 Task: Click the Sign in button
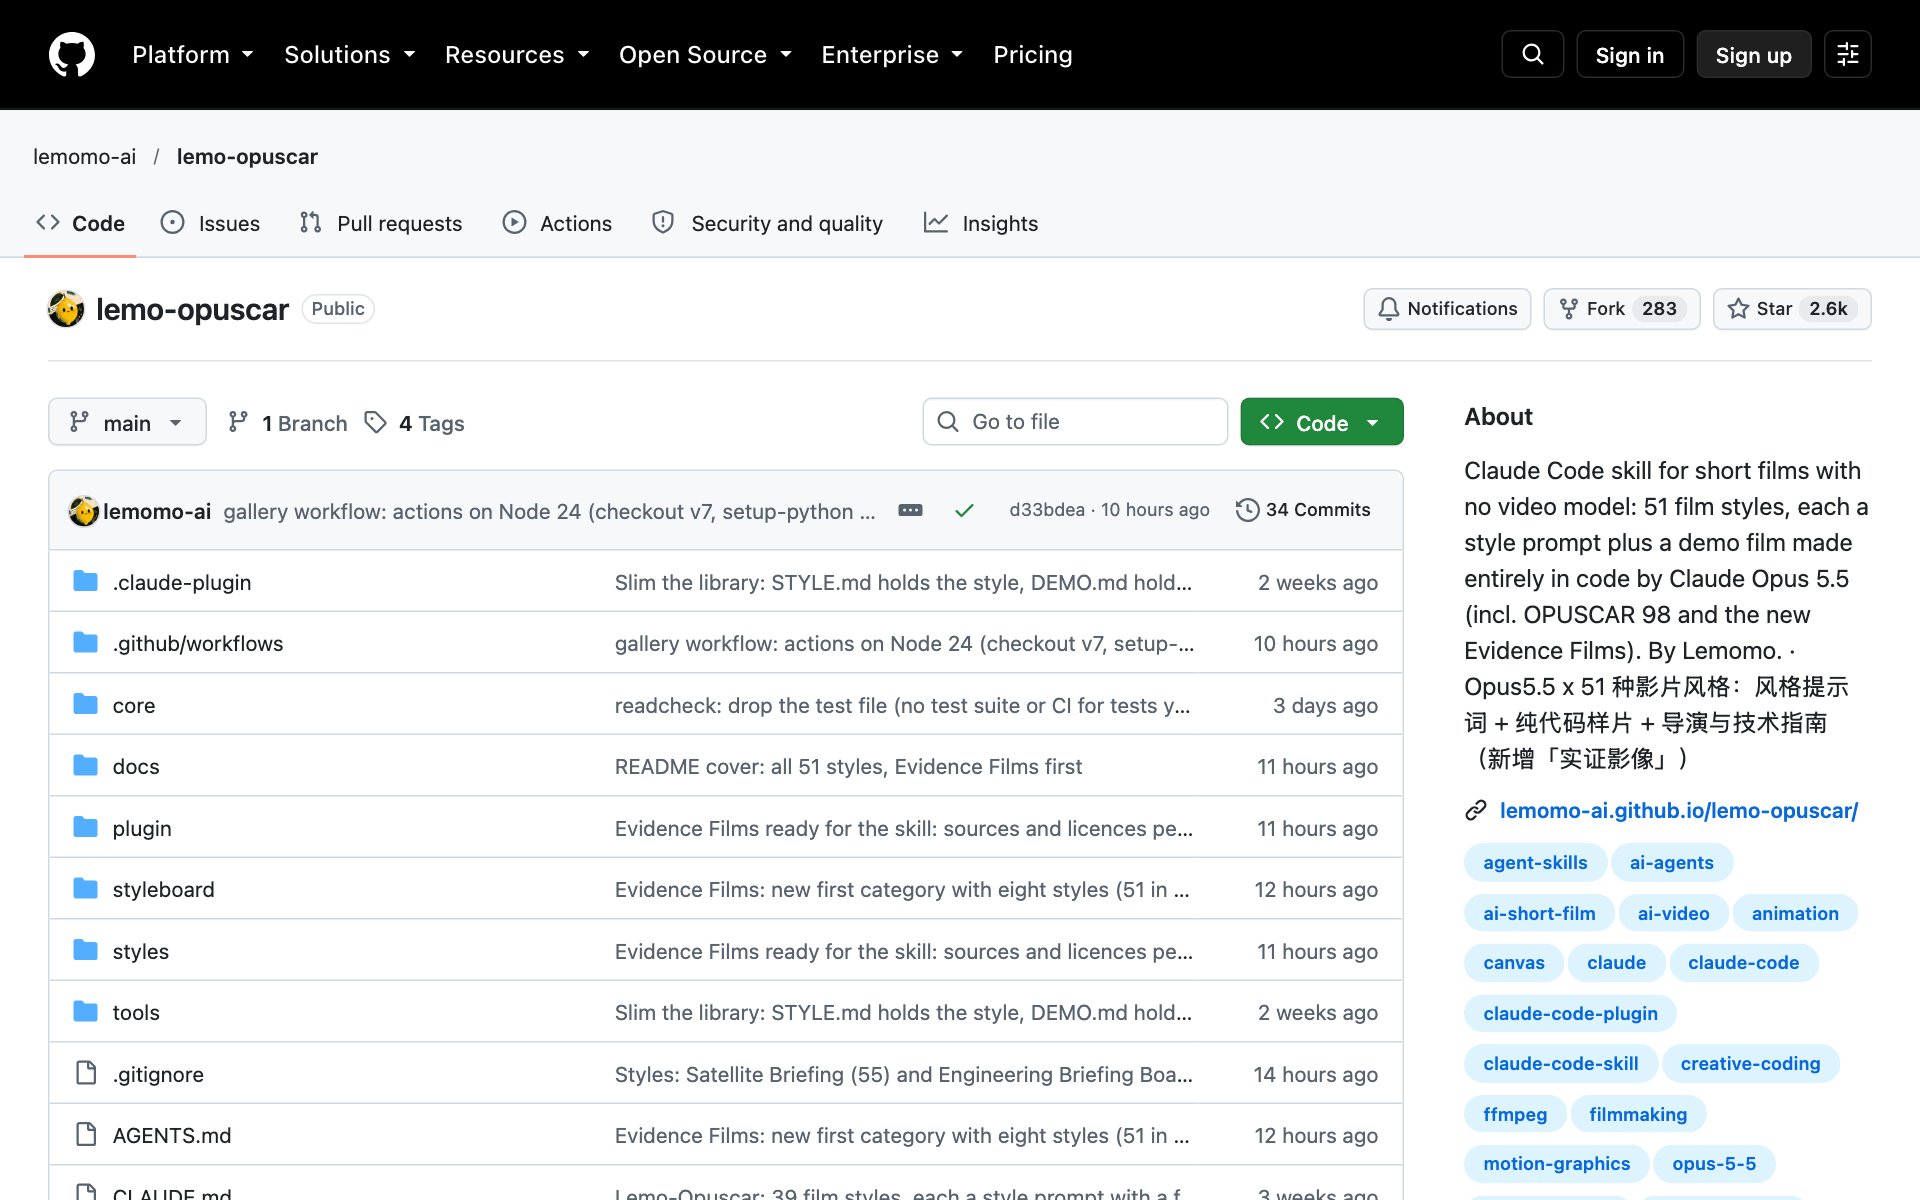tap(1630, 54)
